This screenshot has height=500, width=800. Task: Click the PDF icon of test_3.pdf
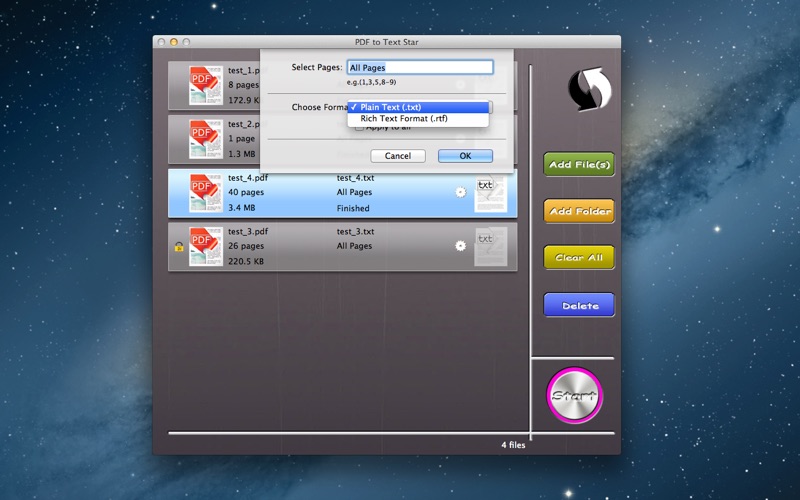pos(205,246)
